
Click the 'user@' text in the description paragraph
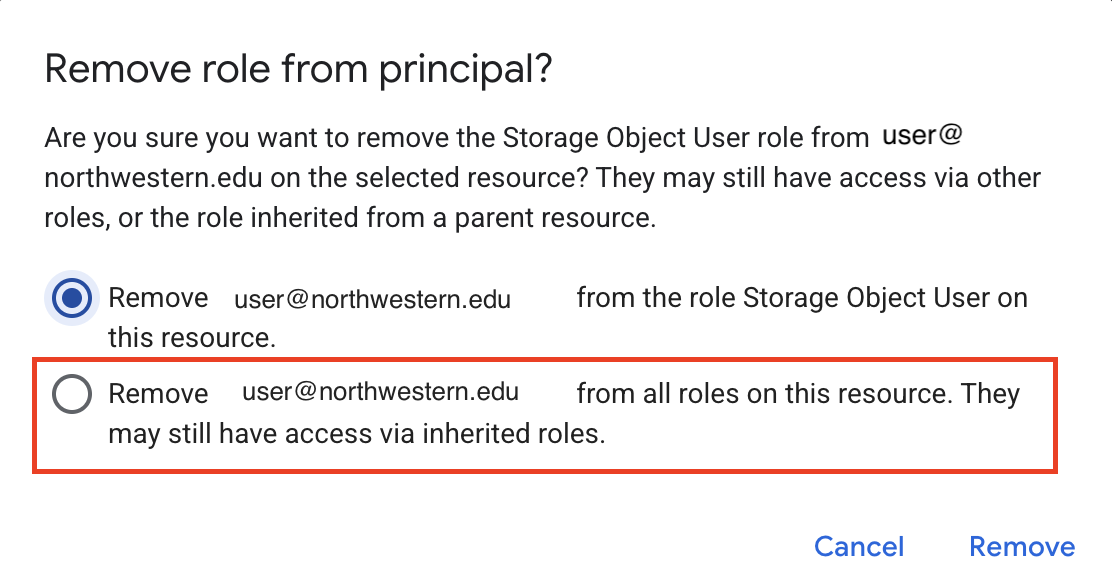(x=921, y=136)
